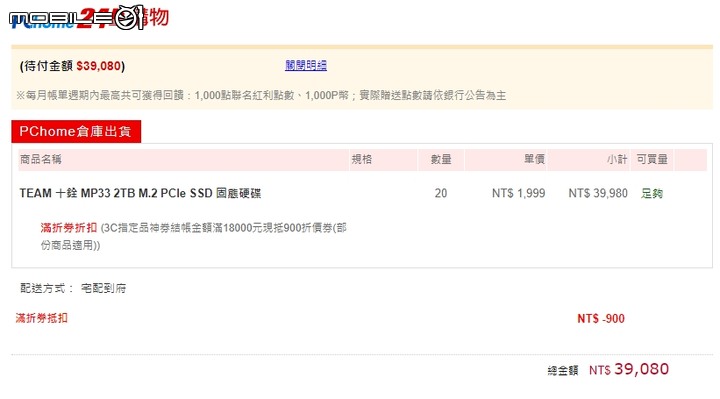This screenshot has width=720, height=399.
Task: Click the 關閉明細 link
Action: [x=306, y=65]
